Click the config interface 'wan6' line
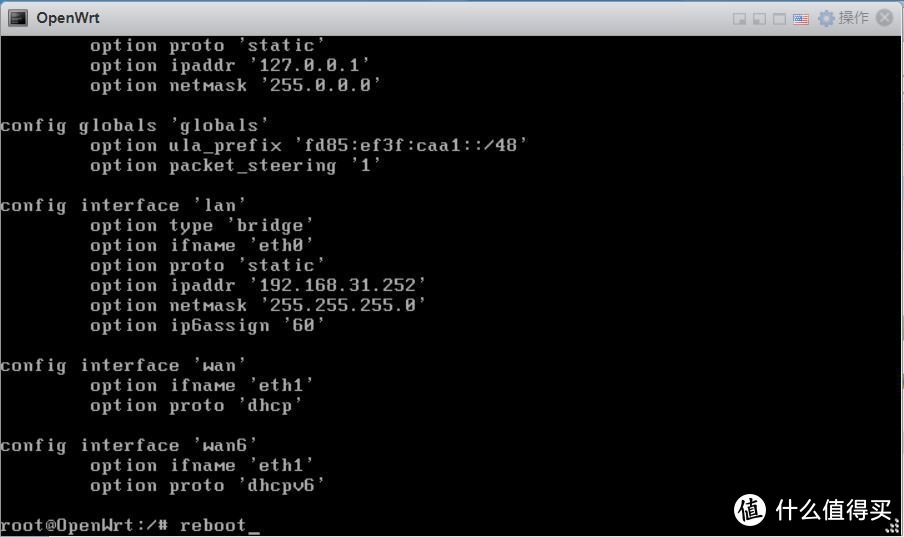Image resolution: width=904 pixels, height=537 pixels. click(x=129, y=445)
